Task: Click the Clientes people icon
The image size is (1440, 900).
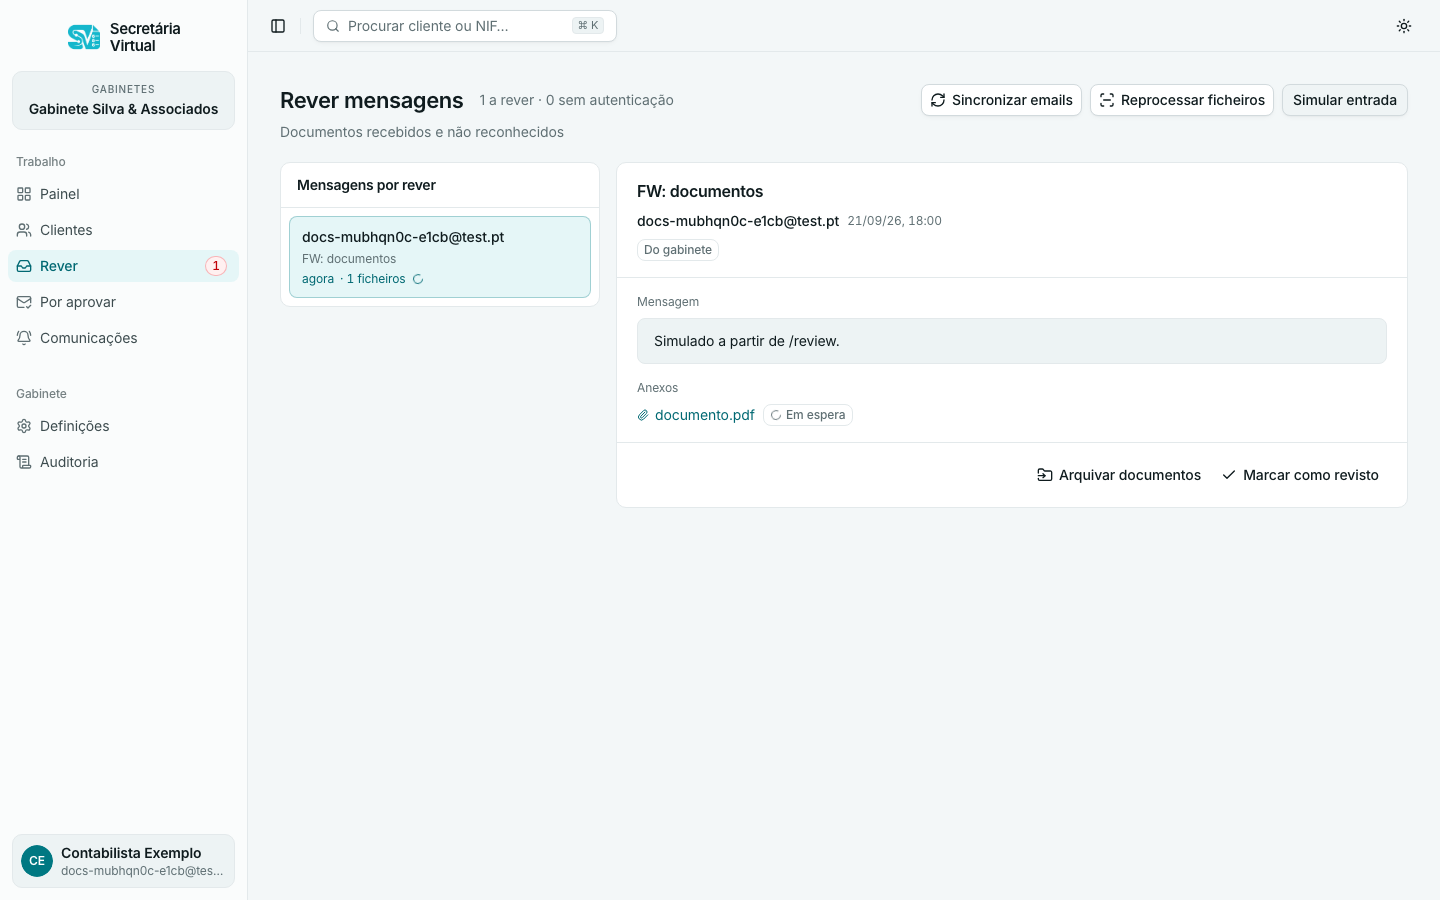Action: tap(24, 230)
